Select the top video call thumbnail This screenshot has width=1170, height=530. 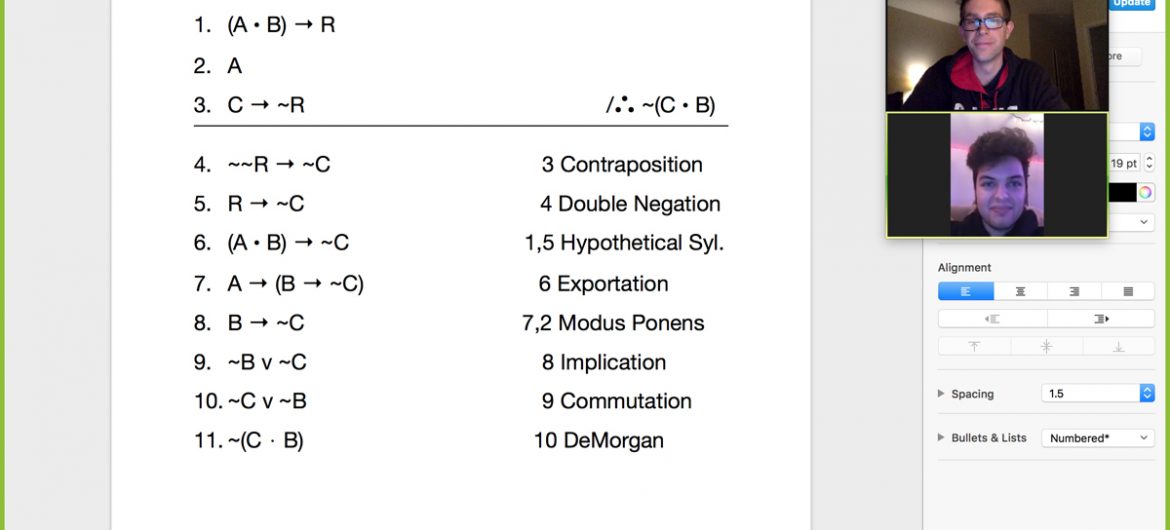tap(997, 55)
